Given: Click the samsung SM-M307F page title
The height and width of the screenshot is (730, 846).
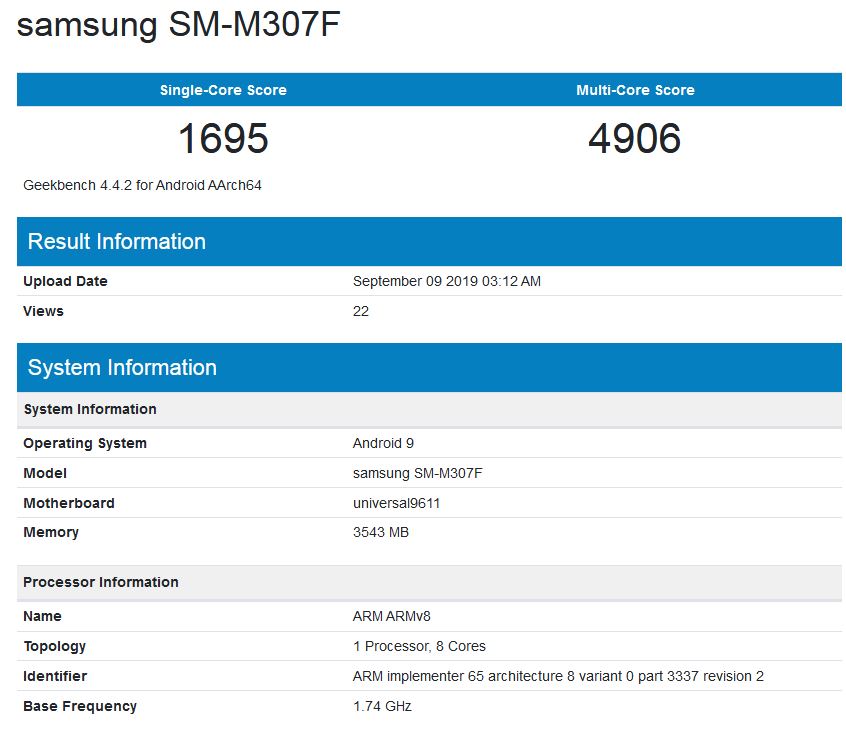Looking at the screenshot, I should tap(179, 25).
